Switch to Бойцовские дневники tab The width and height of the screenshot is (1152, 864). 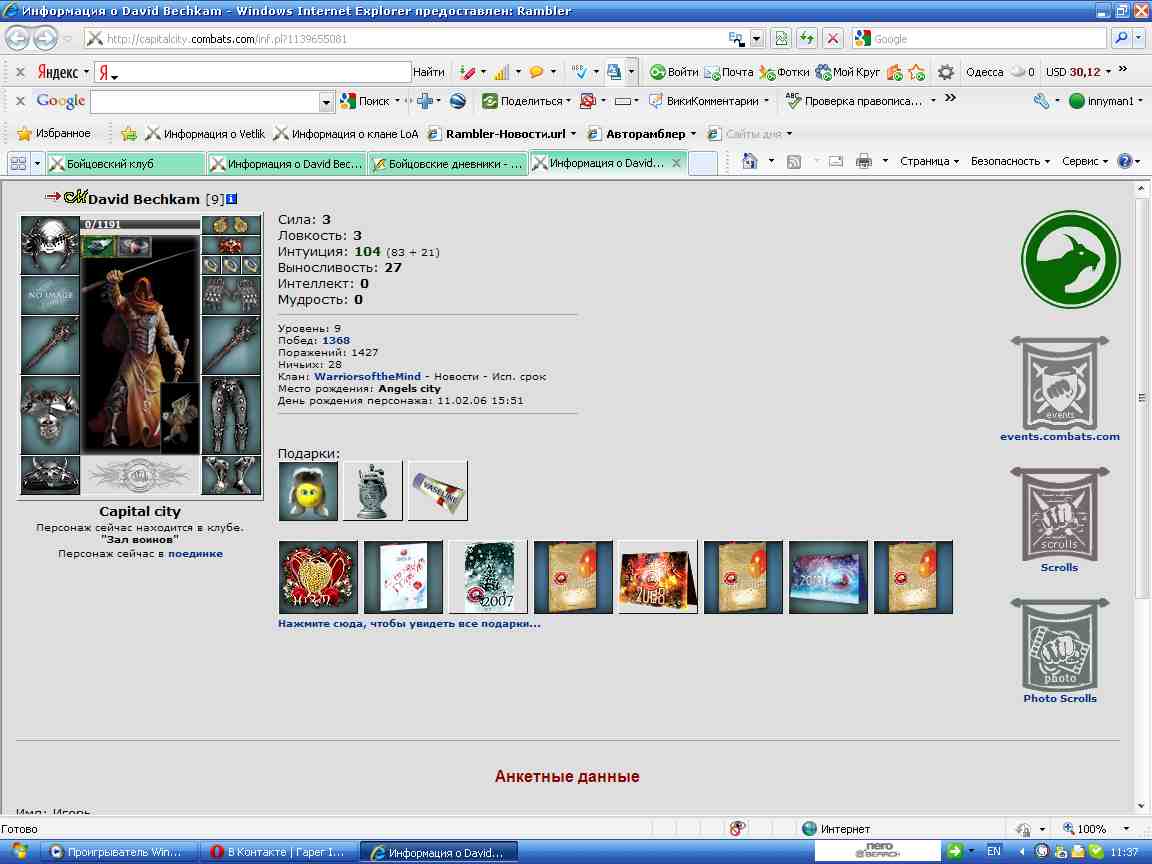(x=448, y=164)
